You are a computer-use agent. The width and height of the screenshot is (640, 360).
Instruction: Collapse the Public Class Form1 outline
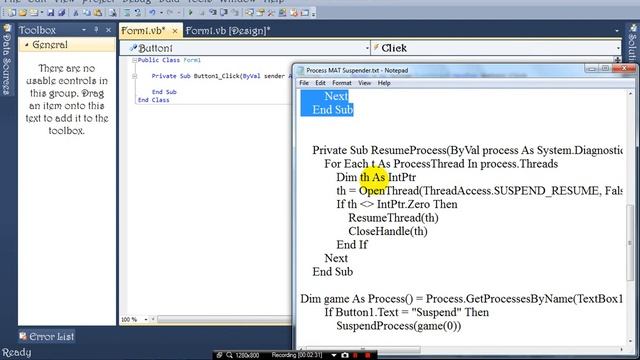[134, 60]
